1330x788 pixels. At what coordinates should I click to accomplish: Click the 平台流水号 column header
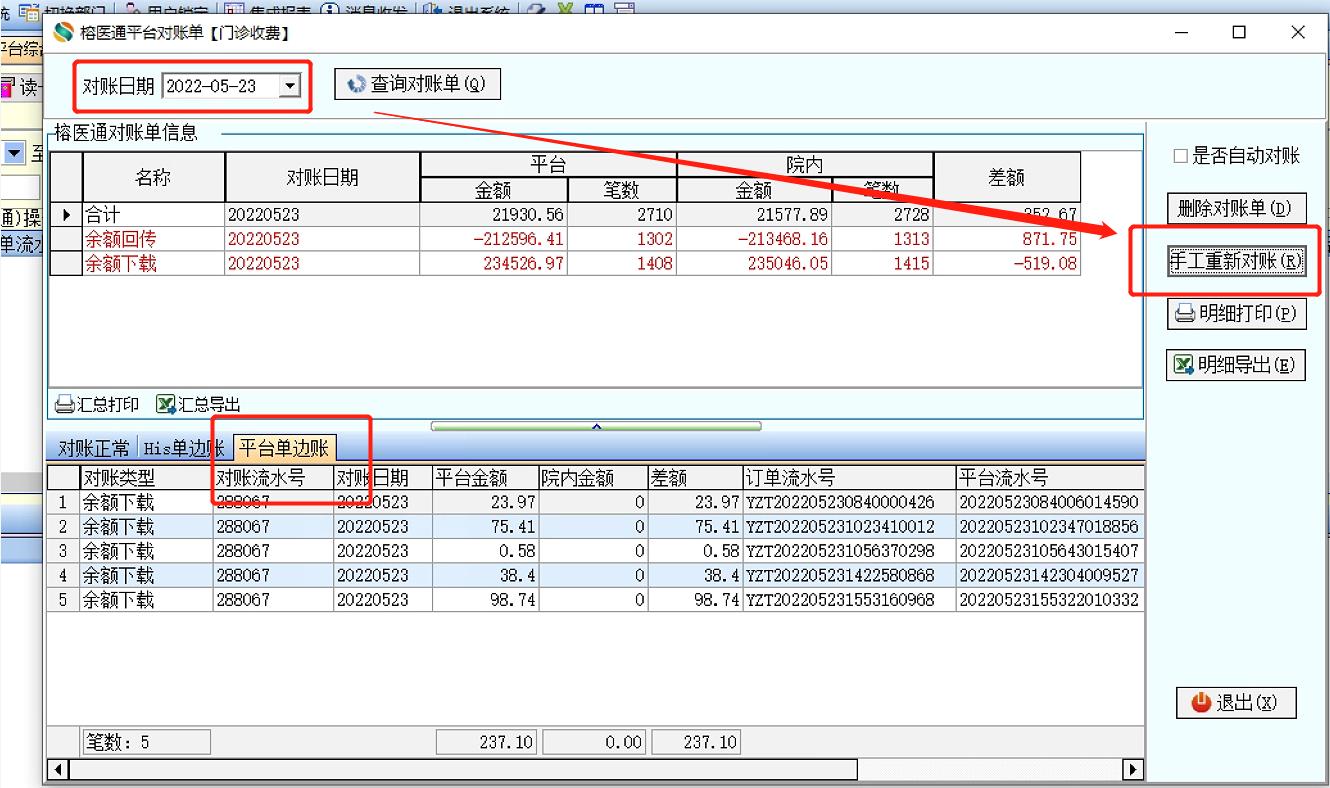(x=1049, y=478)
